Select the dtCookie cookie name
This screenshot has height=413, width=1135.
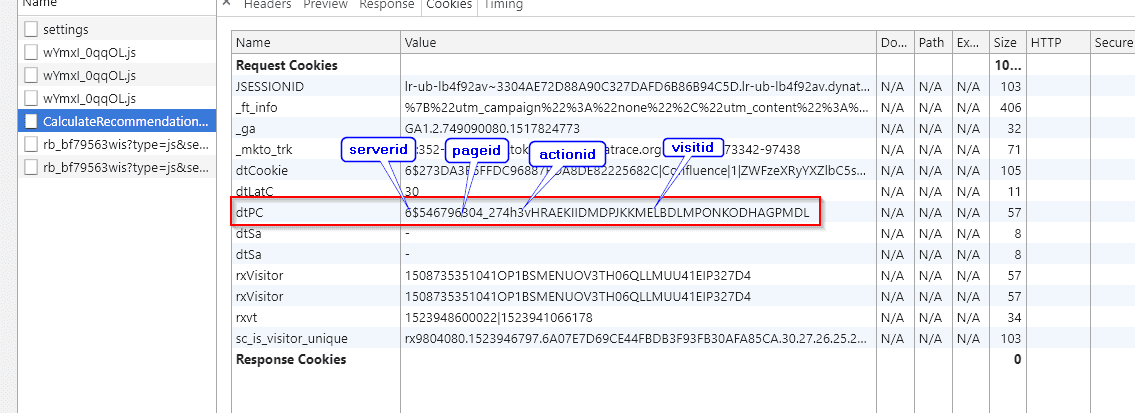pos(262,171)
